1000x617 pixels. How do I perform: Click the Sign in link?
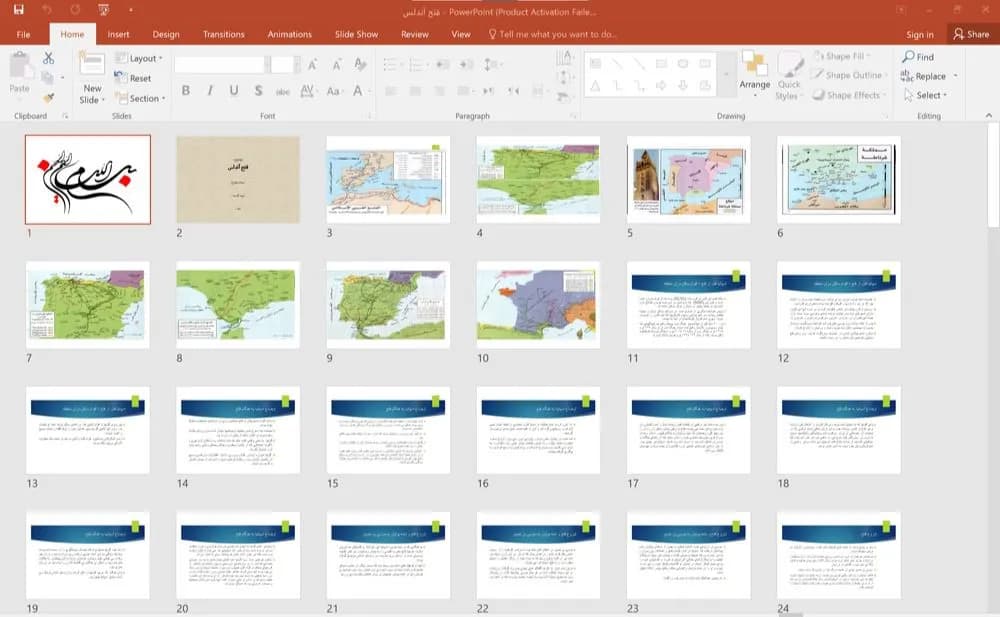pos(920,34)
